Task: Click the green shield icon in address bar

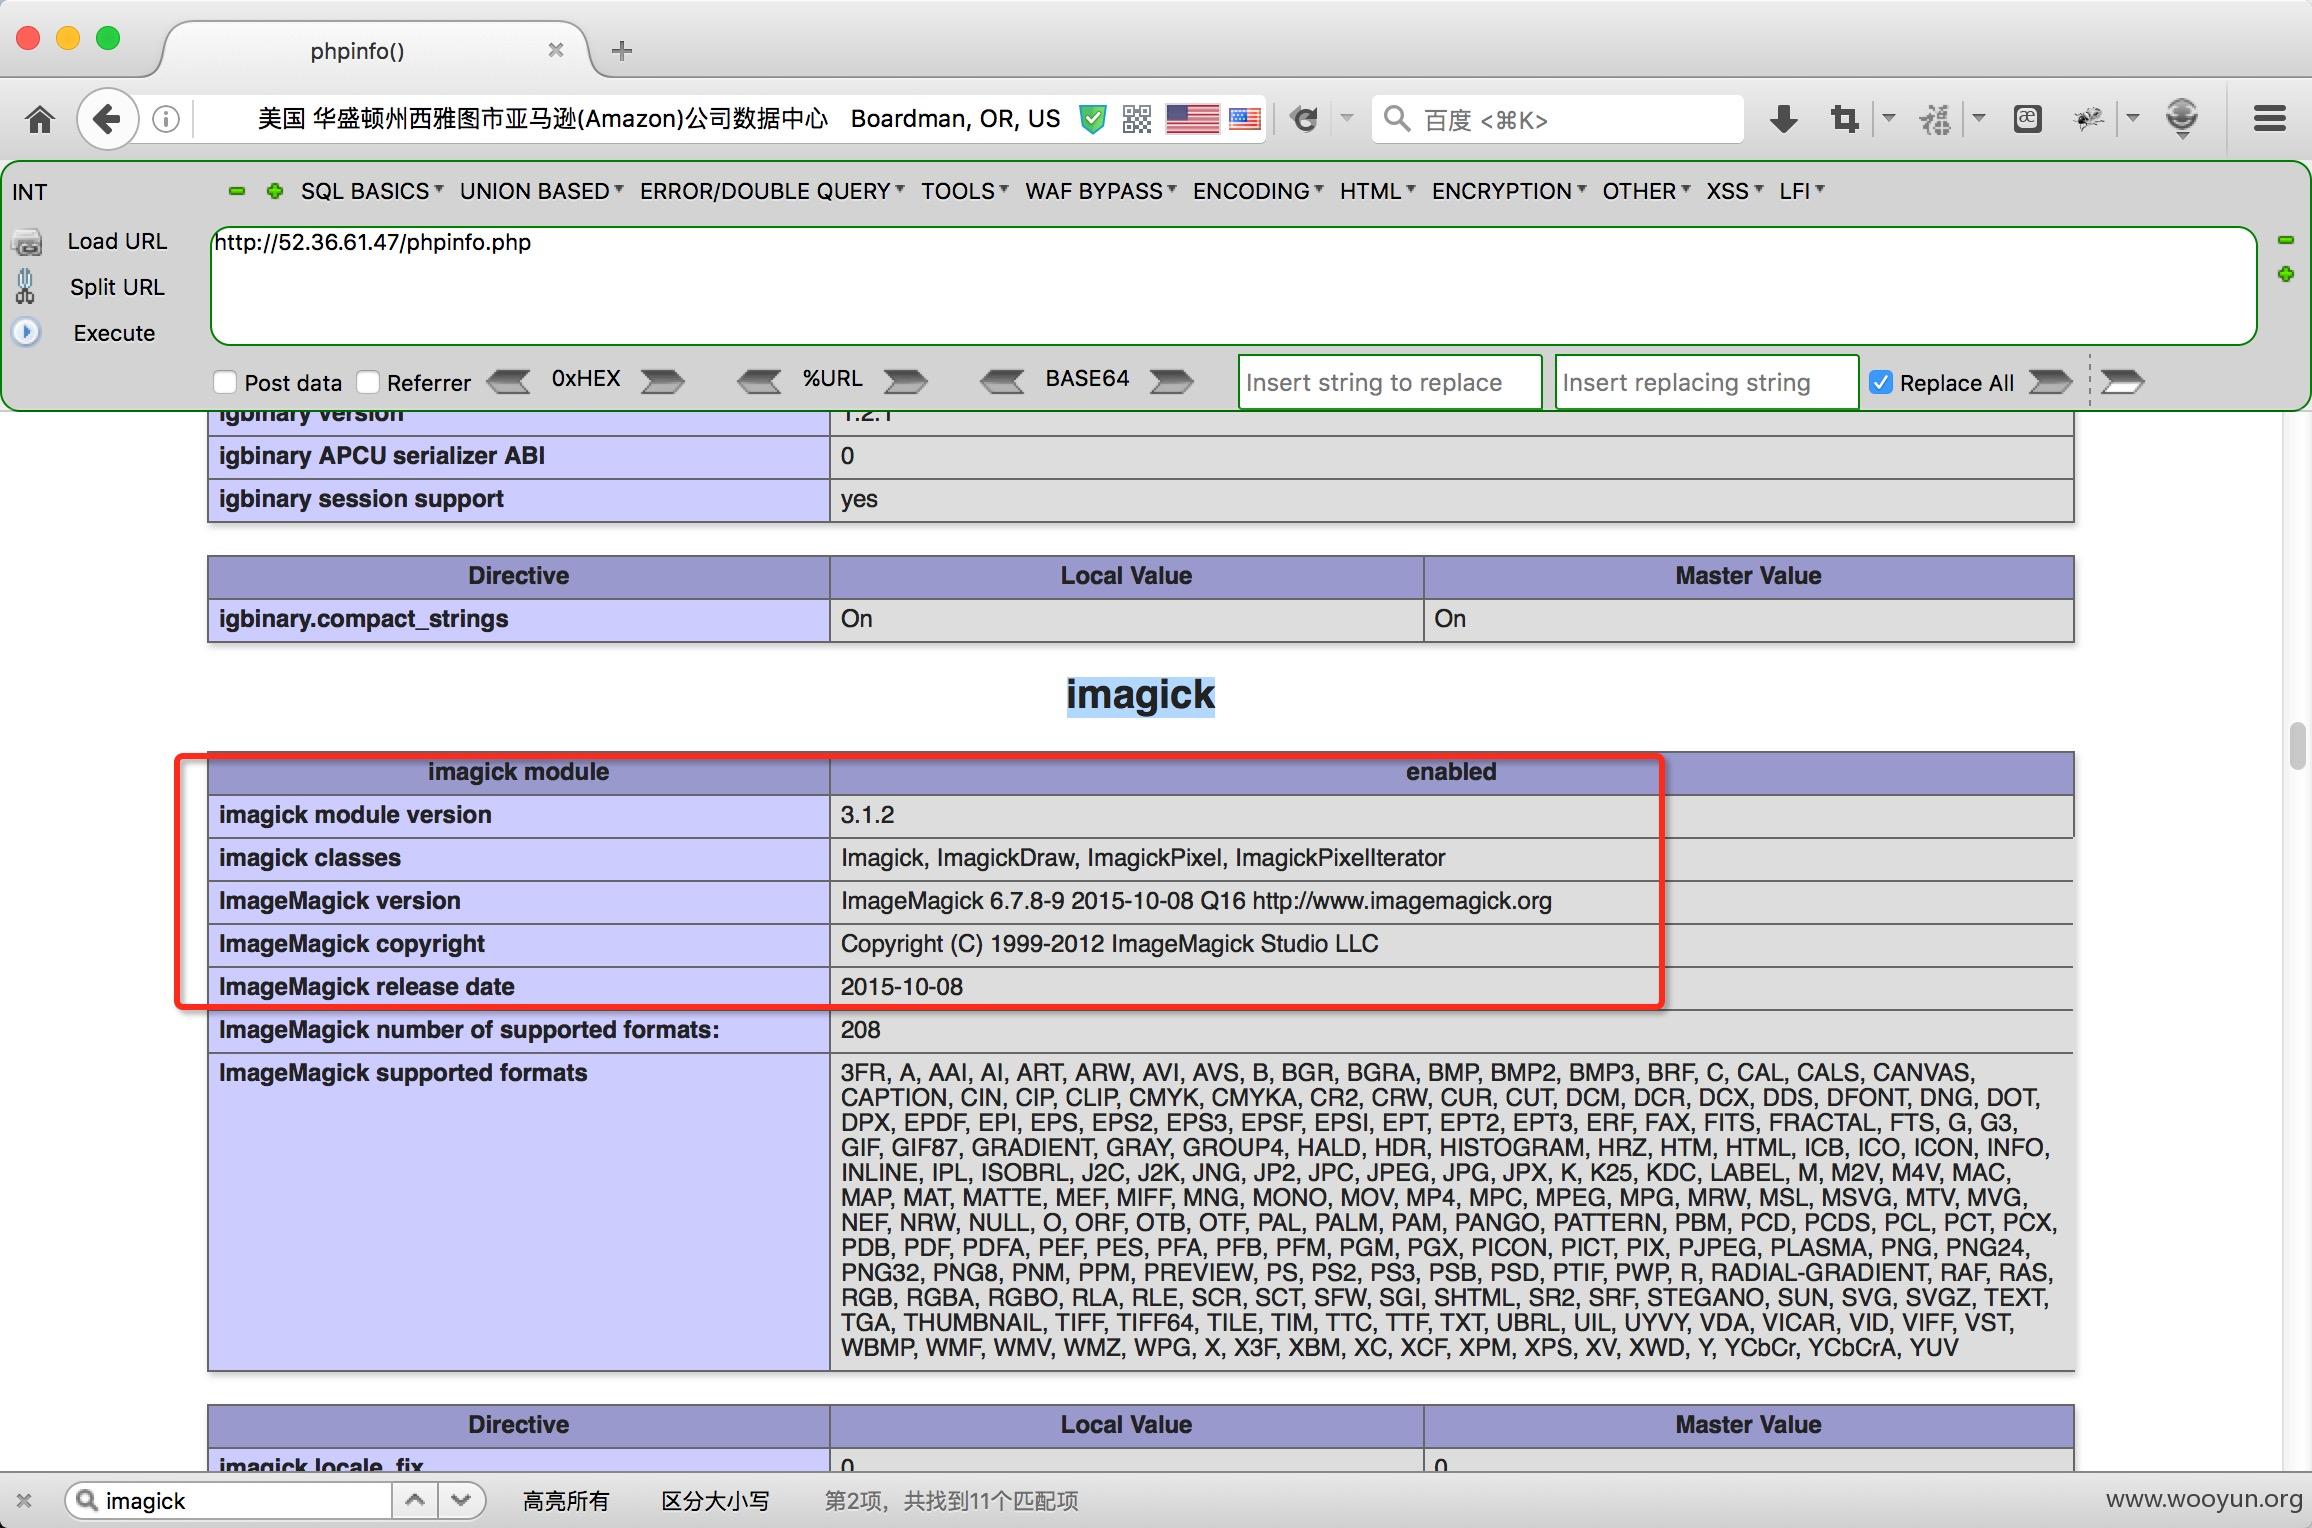Action: tap(1093, 120)
